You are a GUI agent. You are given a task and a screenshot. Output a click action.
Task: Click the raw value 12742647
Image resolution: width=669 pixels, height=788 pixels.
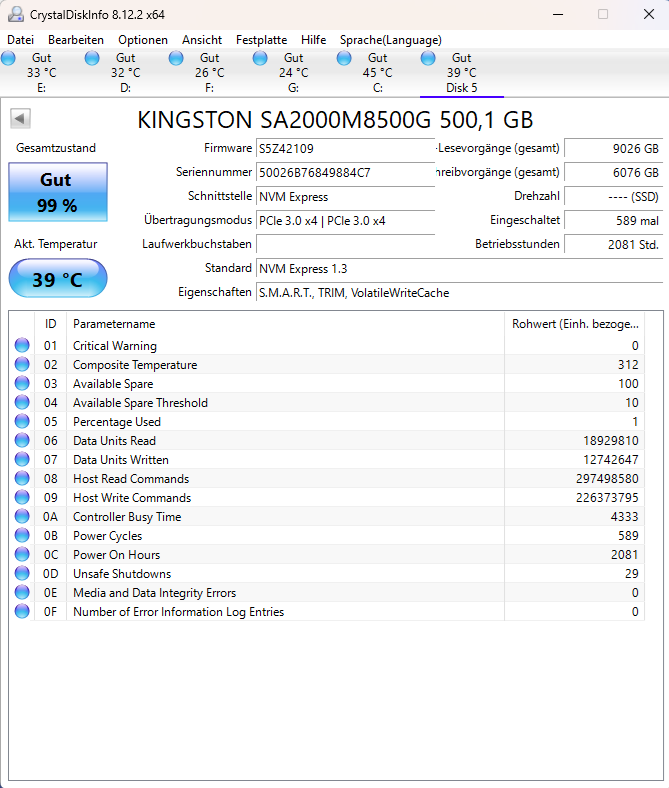pyautogui.click(x=611, y=460)
